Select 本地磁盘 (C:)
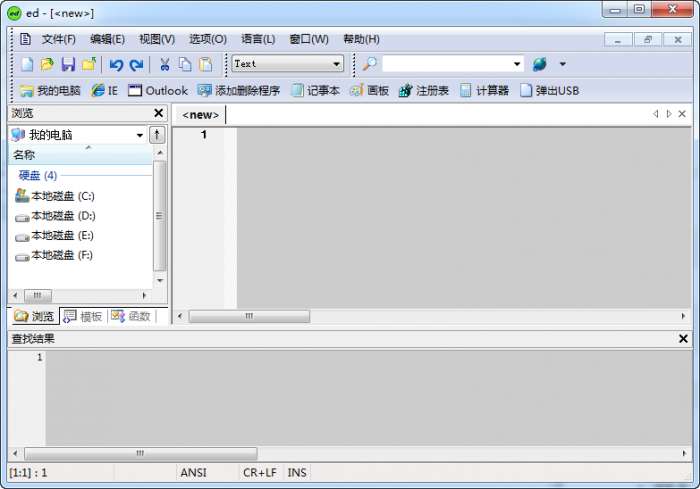 pos(55,196)
